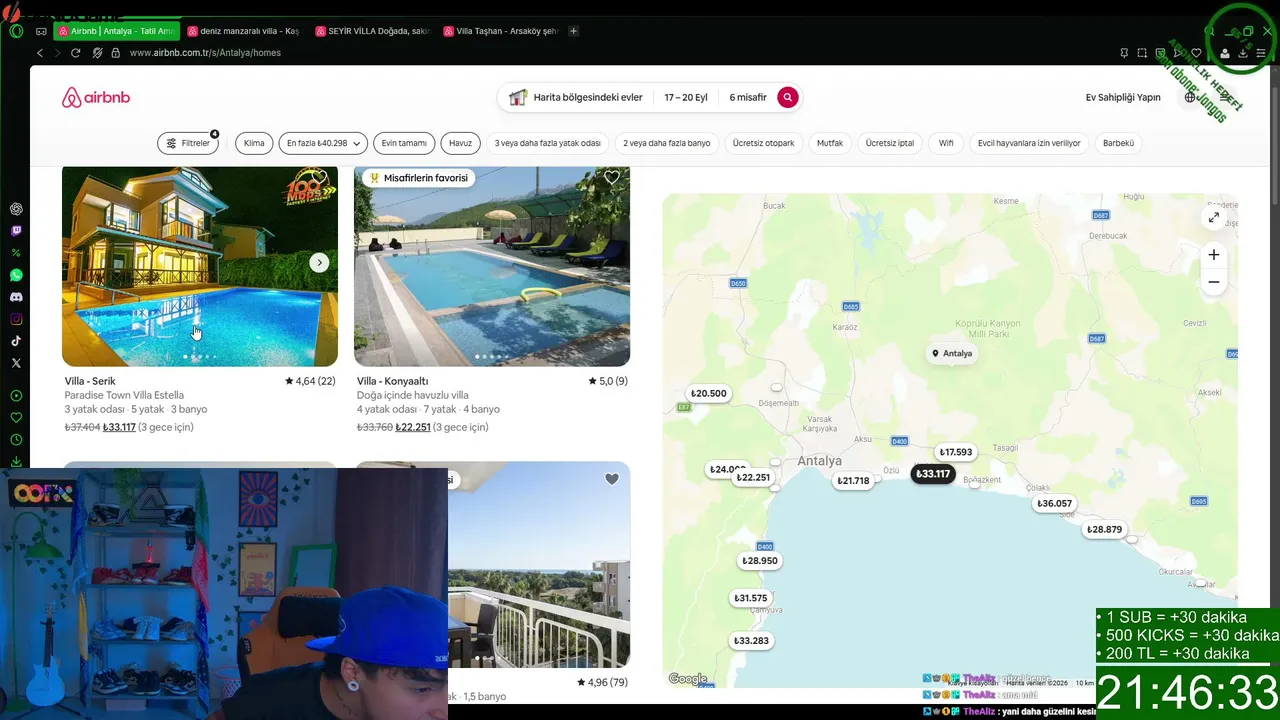Enable the Ücretsiz iptal filter
The height and width of the screenshot is (720, 1280).
[890, 143]
